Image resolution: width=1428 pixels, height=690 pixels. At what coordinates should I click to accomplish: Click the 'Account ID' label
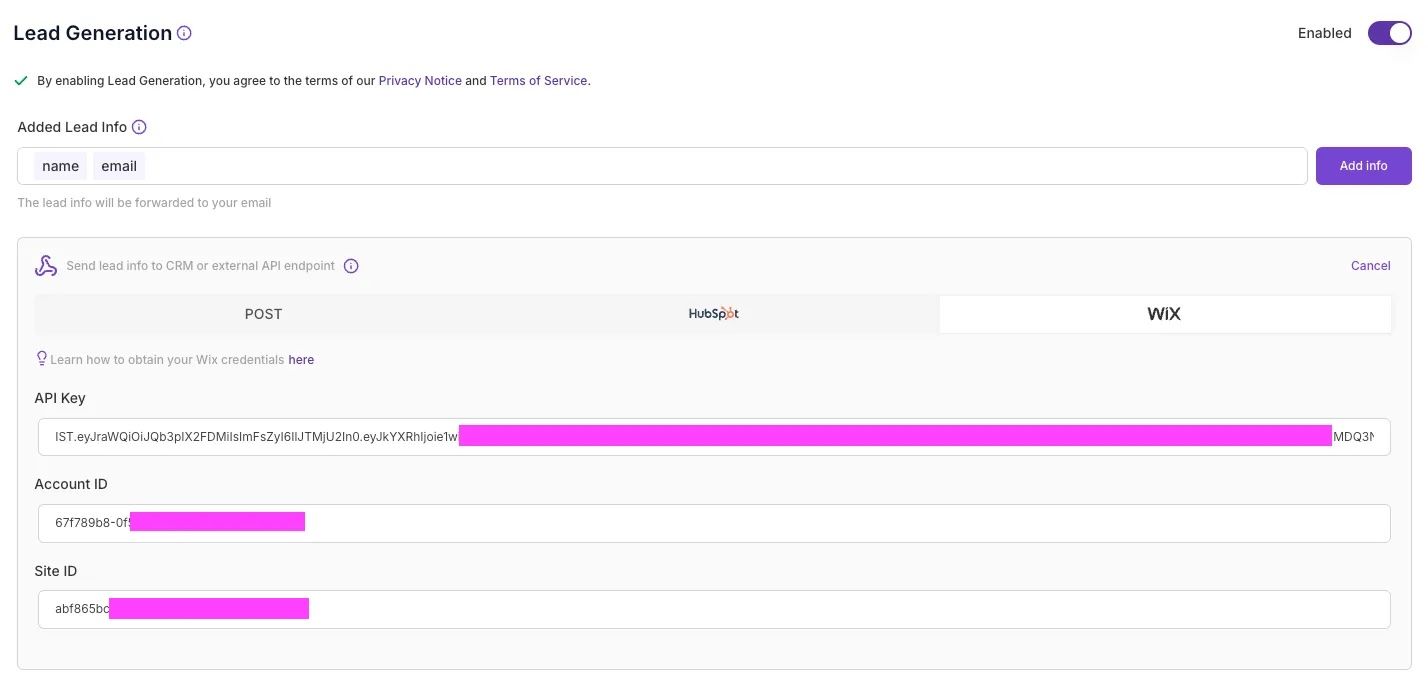coord(71,484)
